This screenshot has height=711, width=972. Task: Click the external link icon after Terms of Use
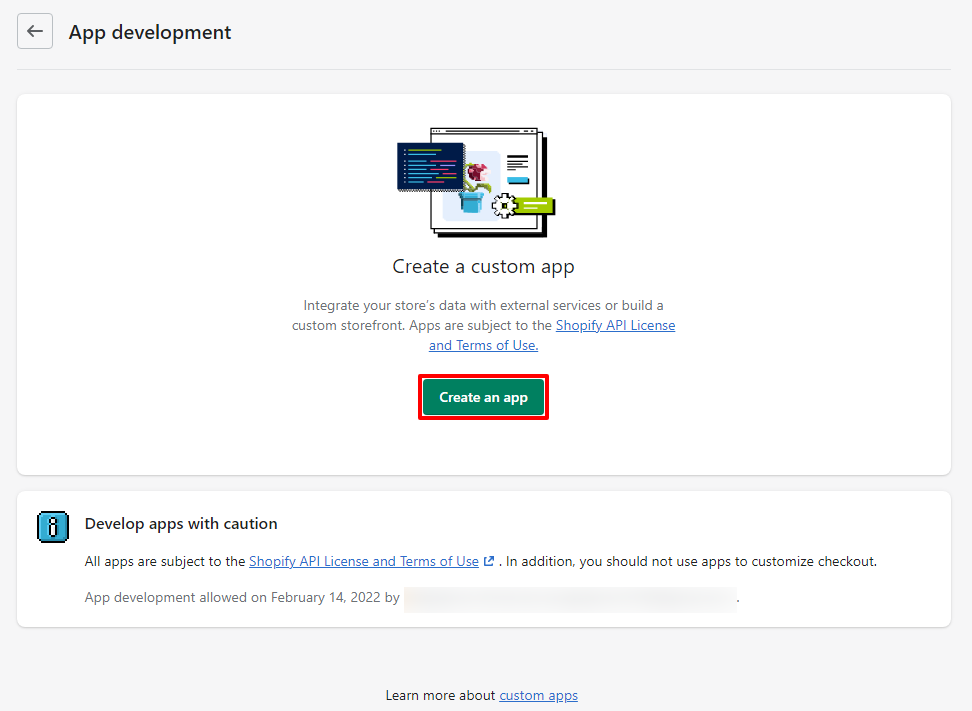point(489,562)
